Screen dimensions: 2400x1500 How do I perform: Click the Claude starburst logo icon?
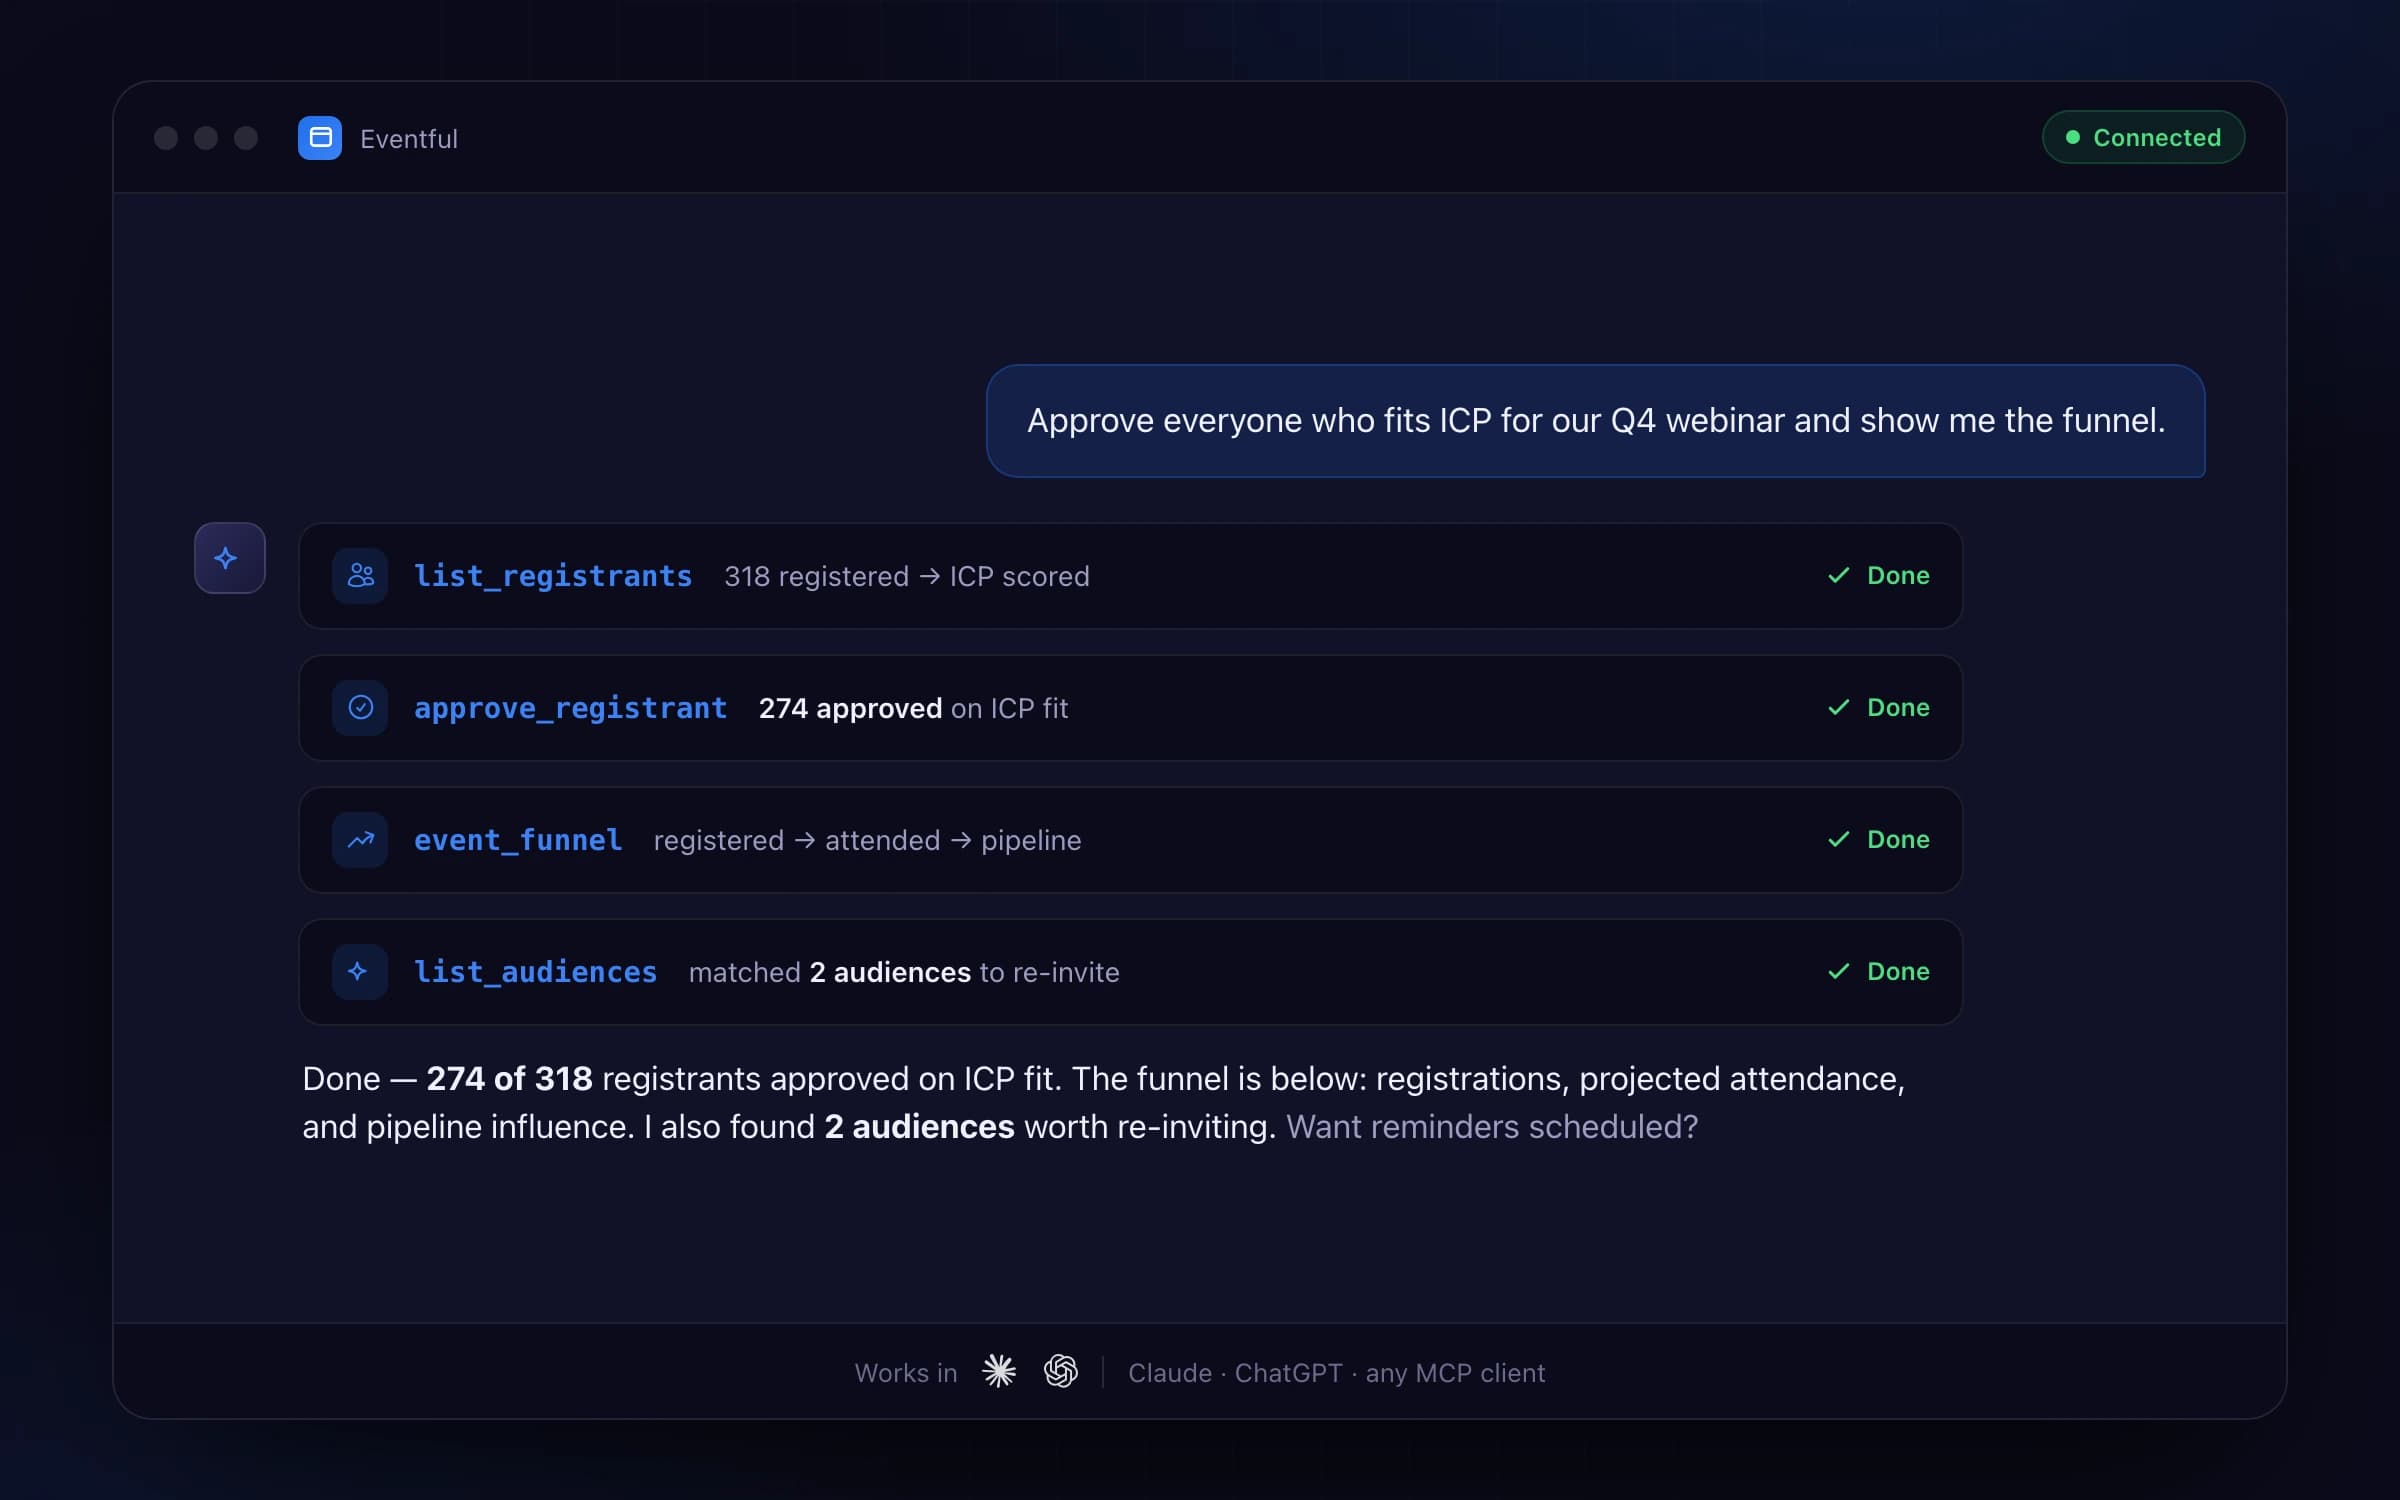point(999,1371)
